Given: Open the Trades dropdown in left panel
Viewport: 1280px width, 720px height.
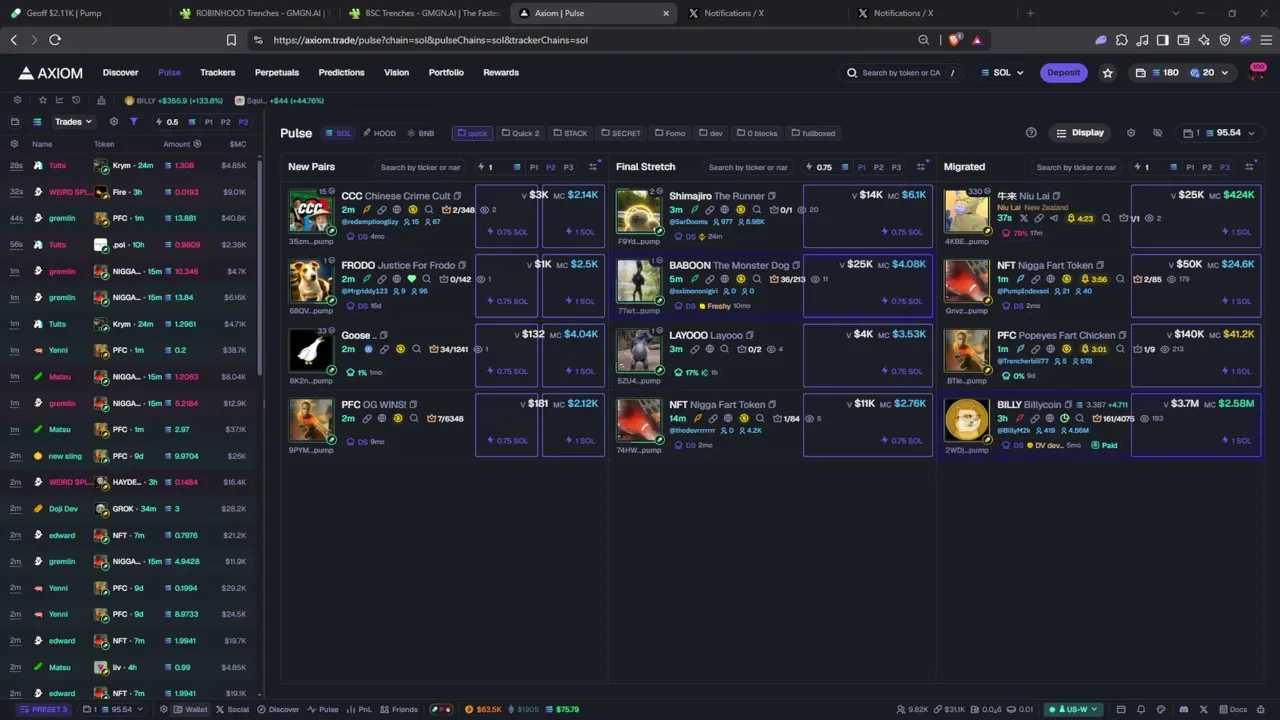Looking at the screenshot, I should pos(73,122).
